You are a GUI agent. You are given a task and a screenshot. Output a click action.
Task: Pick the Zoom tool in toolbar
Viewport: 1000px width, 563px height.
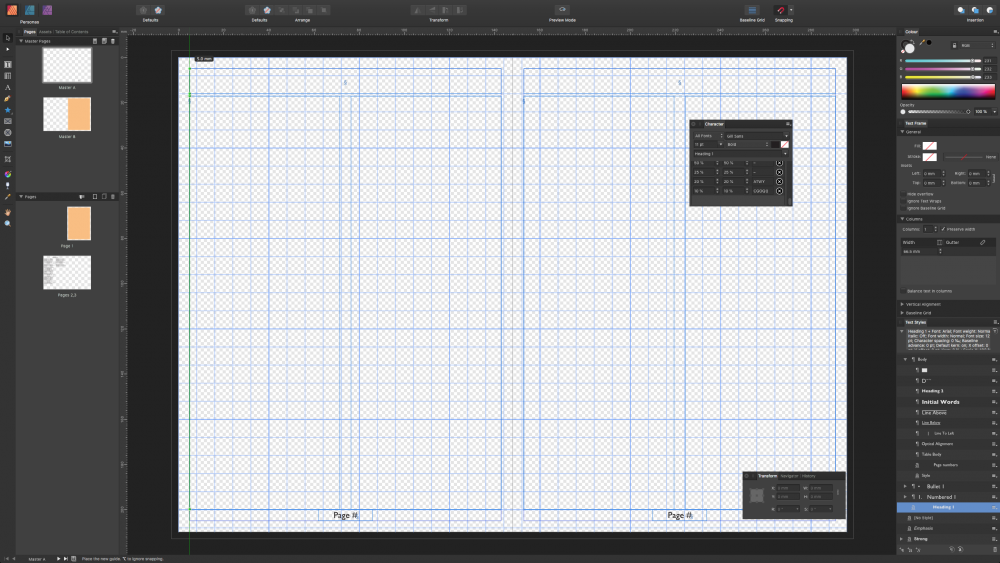8,223
